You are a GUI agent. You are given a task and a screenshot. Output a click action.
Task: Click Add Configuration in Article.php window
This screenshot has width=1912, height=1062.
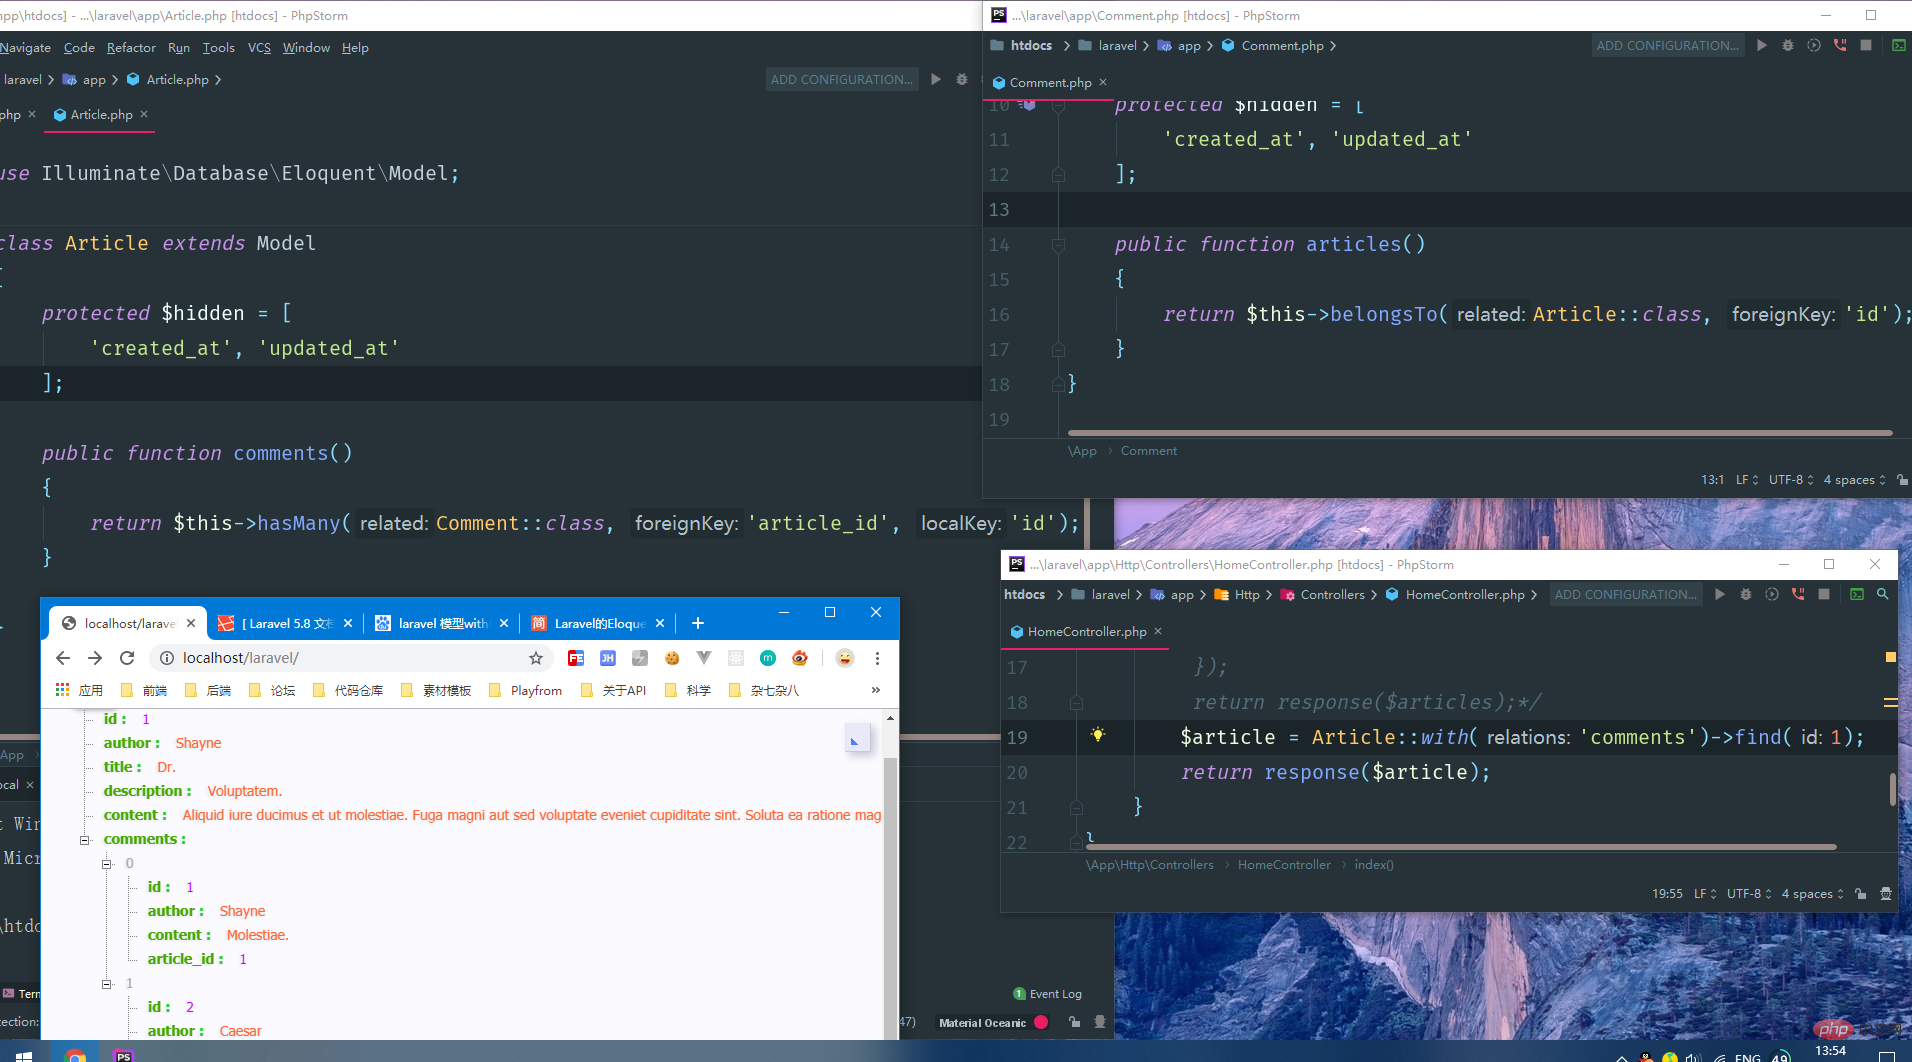pyautogui.click(x=842, y=79)
